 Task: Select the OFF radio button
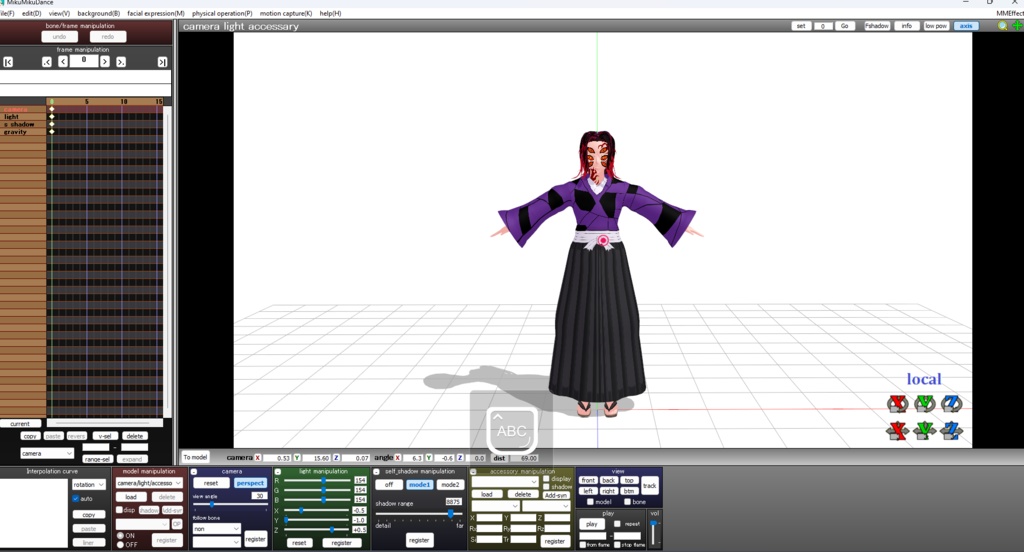[x=120, y=544]
